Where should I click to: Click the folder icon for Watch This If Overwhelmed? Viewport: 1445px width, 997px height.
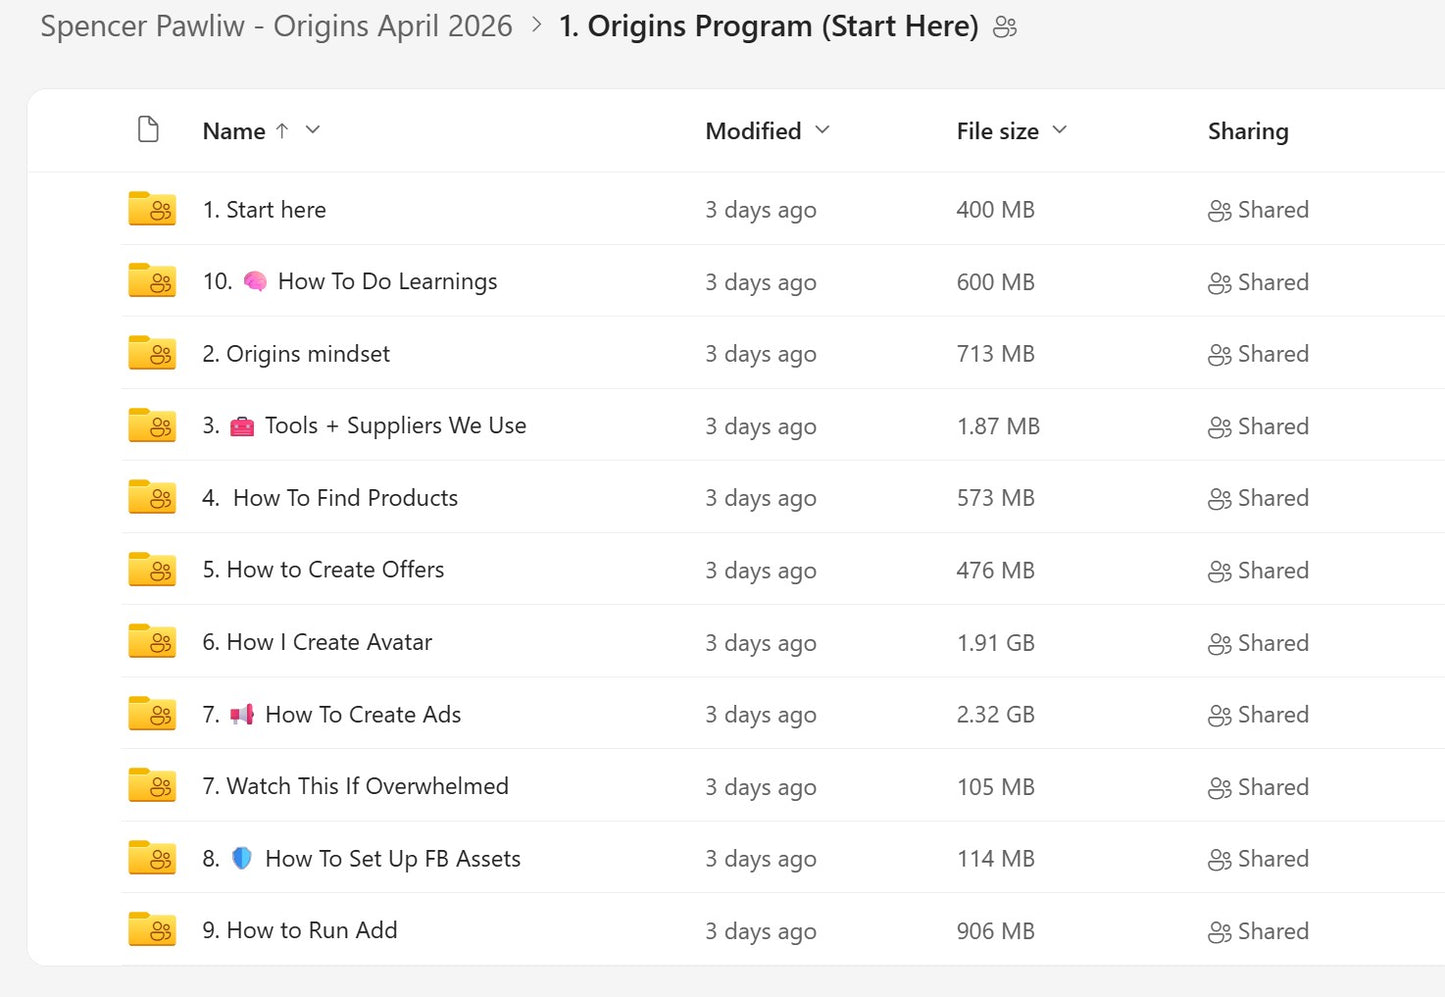(x=152, y=786)
